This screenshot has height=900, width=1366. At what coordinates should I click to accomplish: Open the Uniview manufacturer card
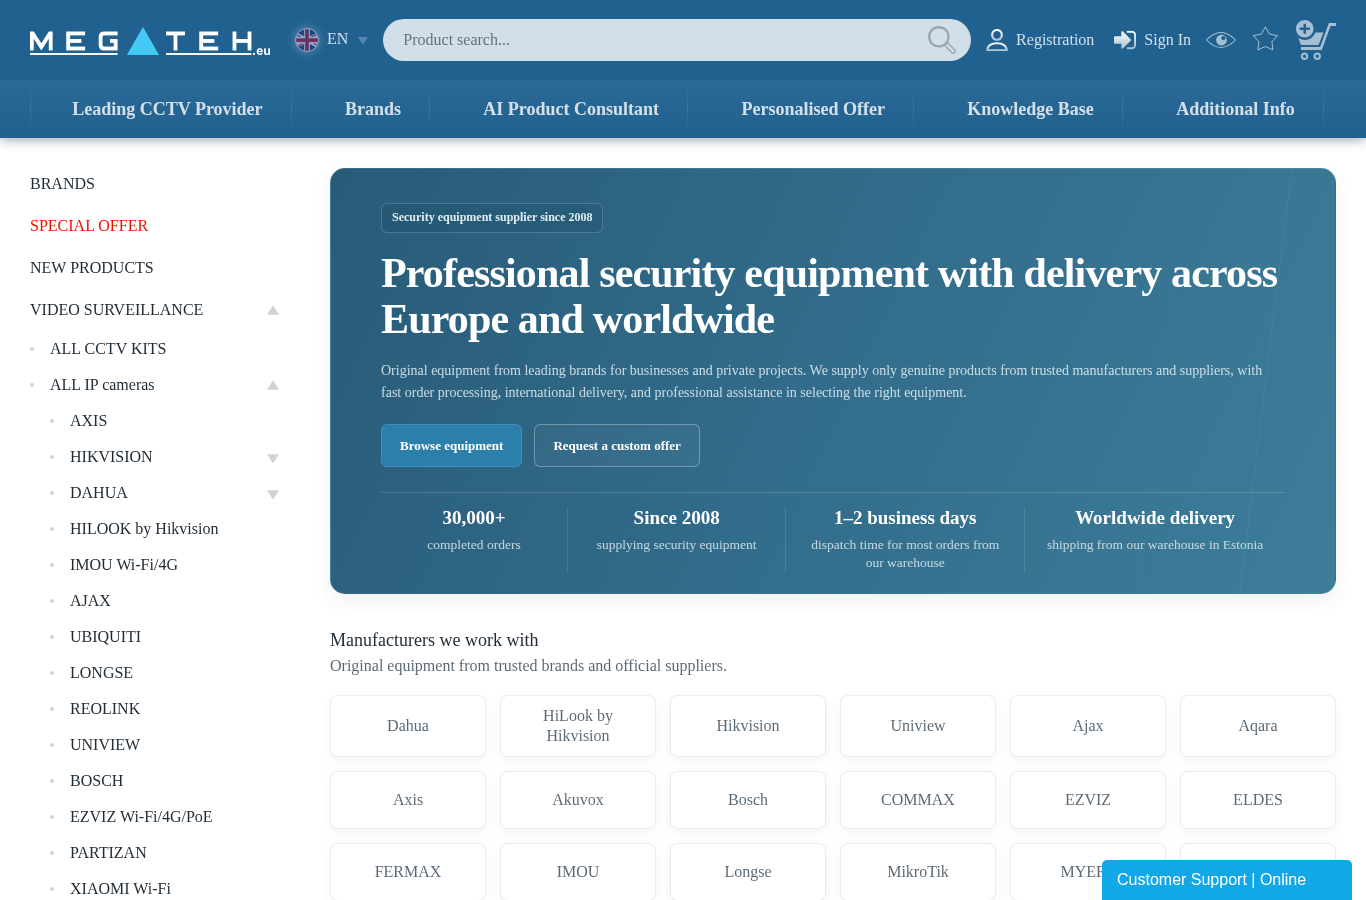(x=918, y=726)
